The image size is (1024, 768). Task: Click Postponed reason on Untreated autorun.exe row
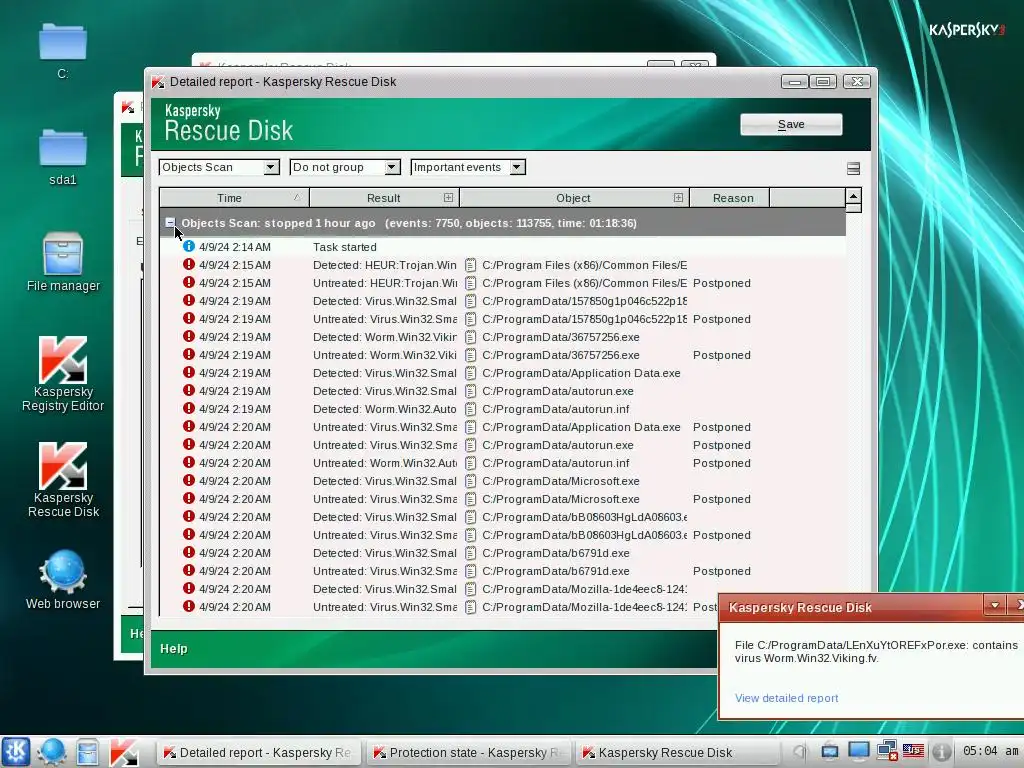(721, 445)
